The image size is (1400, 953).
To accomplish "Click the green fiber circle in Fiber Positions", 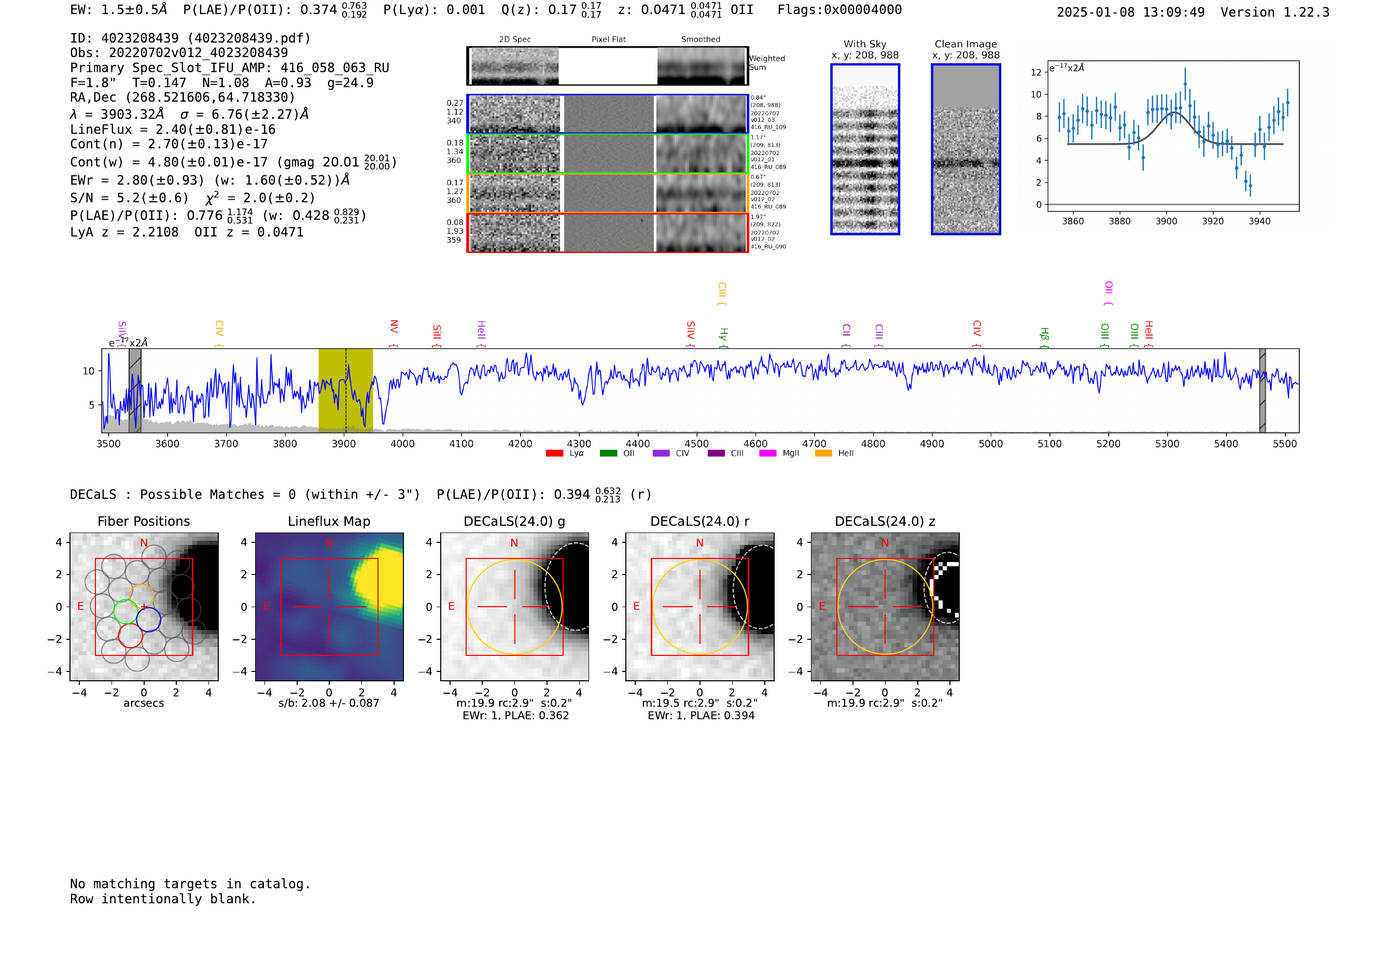I will (125, 611).
